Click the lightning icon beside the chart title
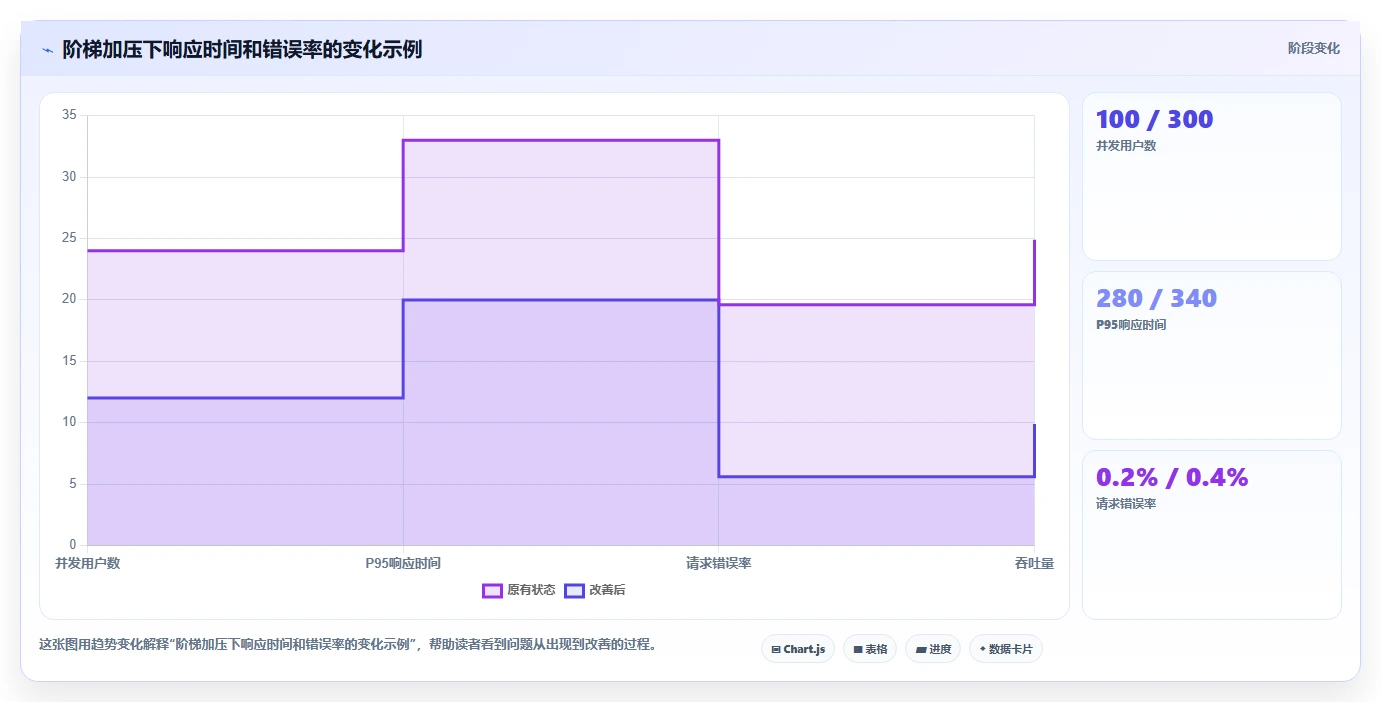This screenshot has height=702, width=1381. click(47, 50)
